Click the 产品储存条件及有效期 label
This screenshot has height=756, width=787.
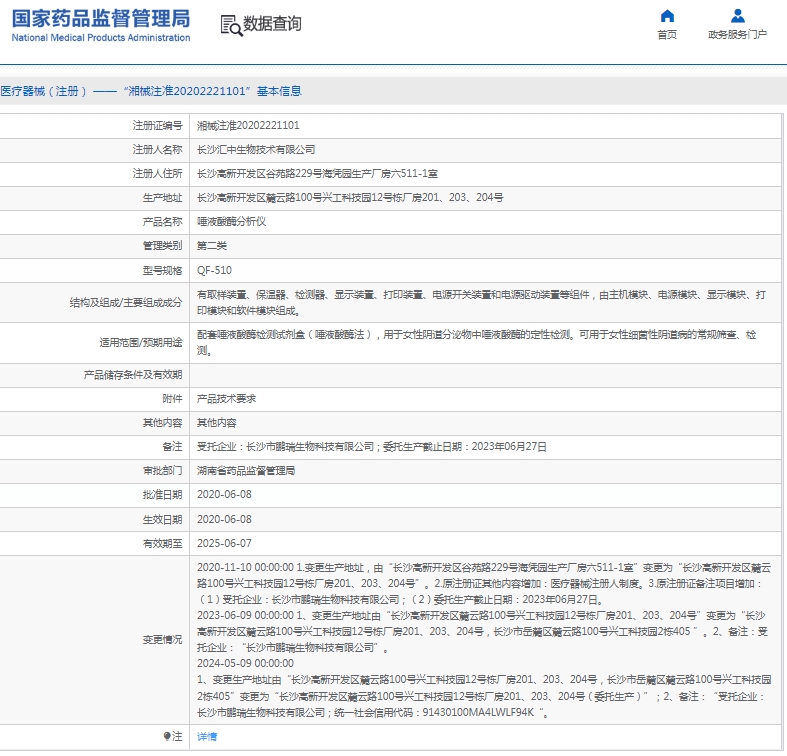tap(133, 375)
